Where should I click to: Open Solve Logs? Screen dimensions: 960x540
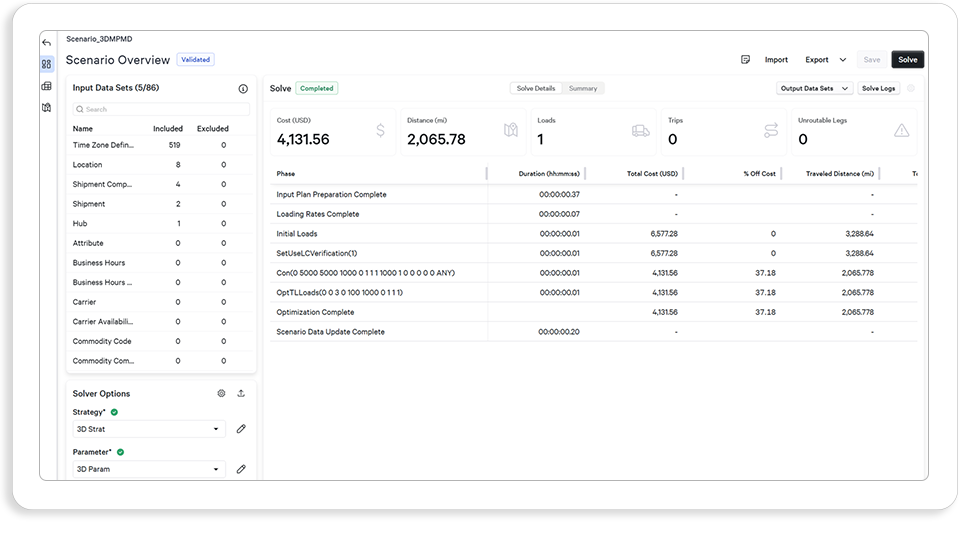pyautogui.click(x=879, y=88)
